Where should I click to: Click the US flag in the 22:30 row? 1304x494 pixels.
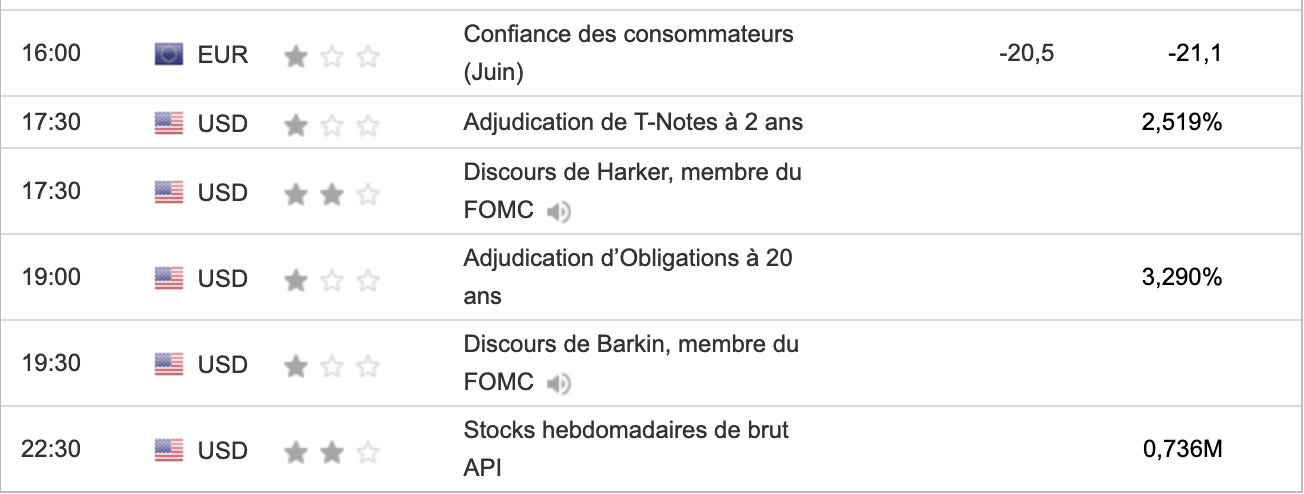coord(169,451)
